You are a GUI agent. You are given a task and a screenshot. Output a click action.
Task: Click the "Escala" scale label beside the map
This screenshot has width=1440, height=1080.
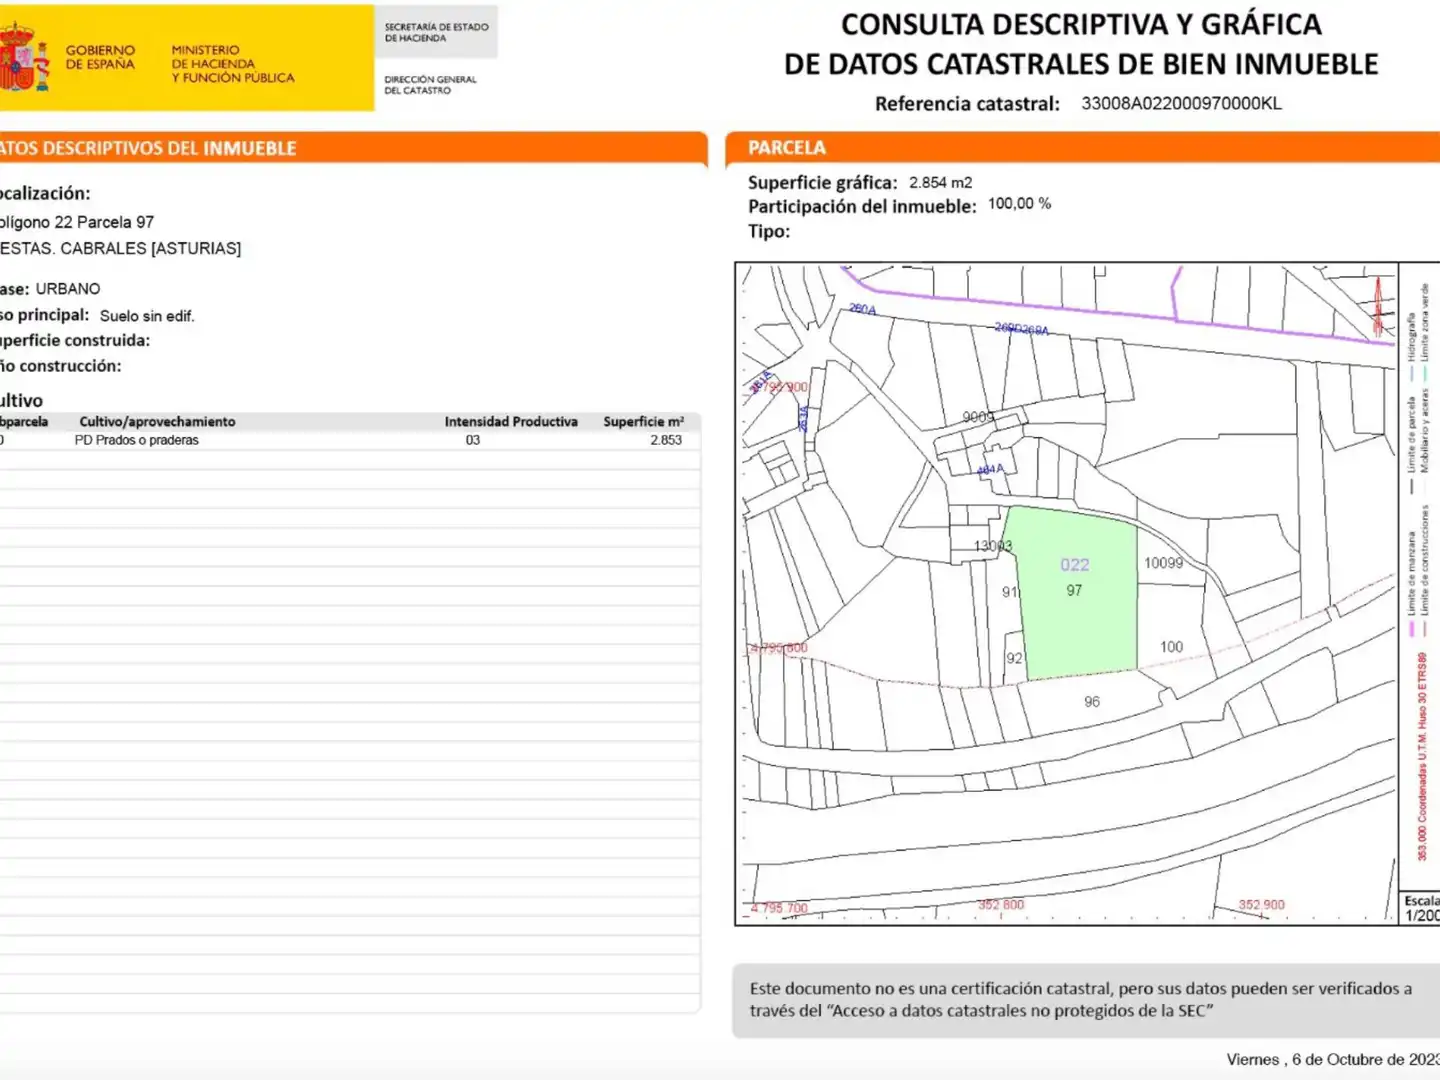click(1422, 901)
